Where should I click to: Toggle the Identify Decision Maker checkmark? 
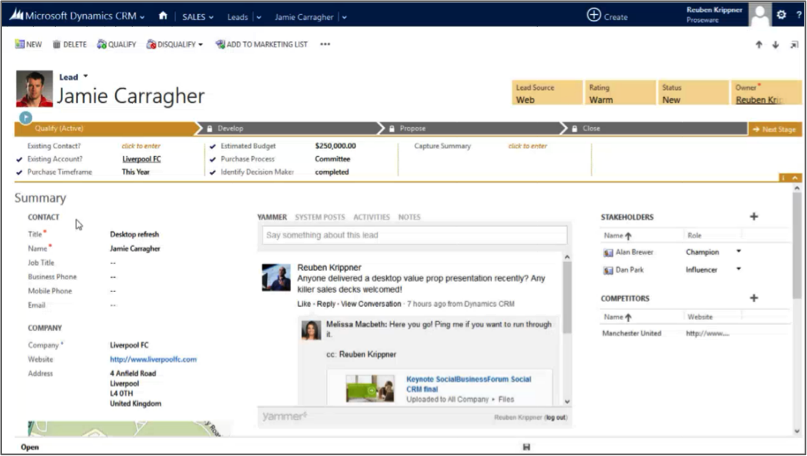point(213,172)
